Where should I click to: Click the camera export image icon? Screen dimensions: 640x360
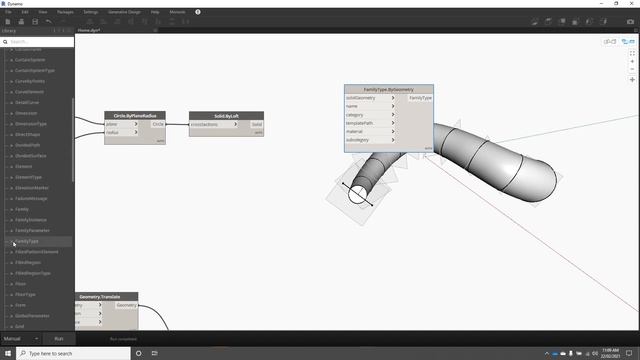point(630,22)
